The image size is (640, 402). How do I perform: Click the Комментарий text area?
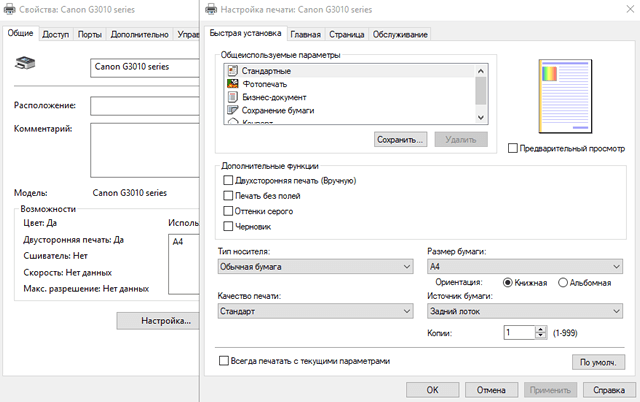click(x=145, y=150)
